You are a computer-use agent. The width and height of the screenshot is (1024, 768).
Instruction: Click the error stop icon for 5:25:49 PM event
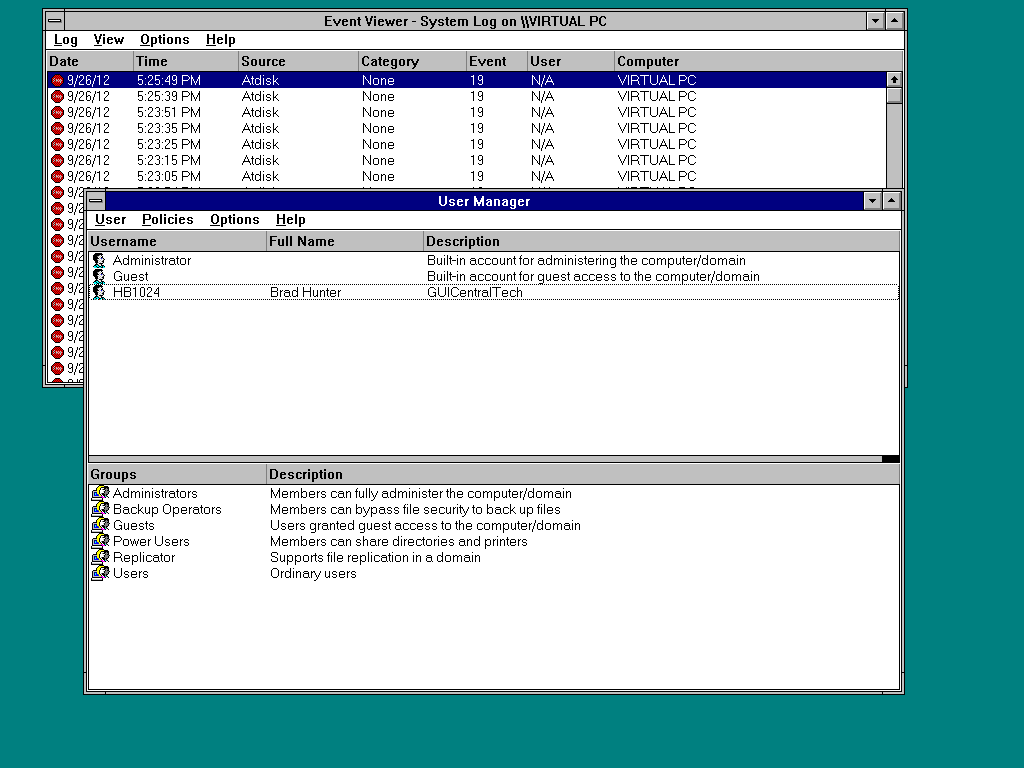(x=57, y=80)
